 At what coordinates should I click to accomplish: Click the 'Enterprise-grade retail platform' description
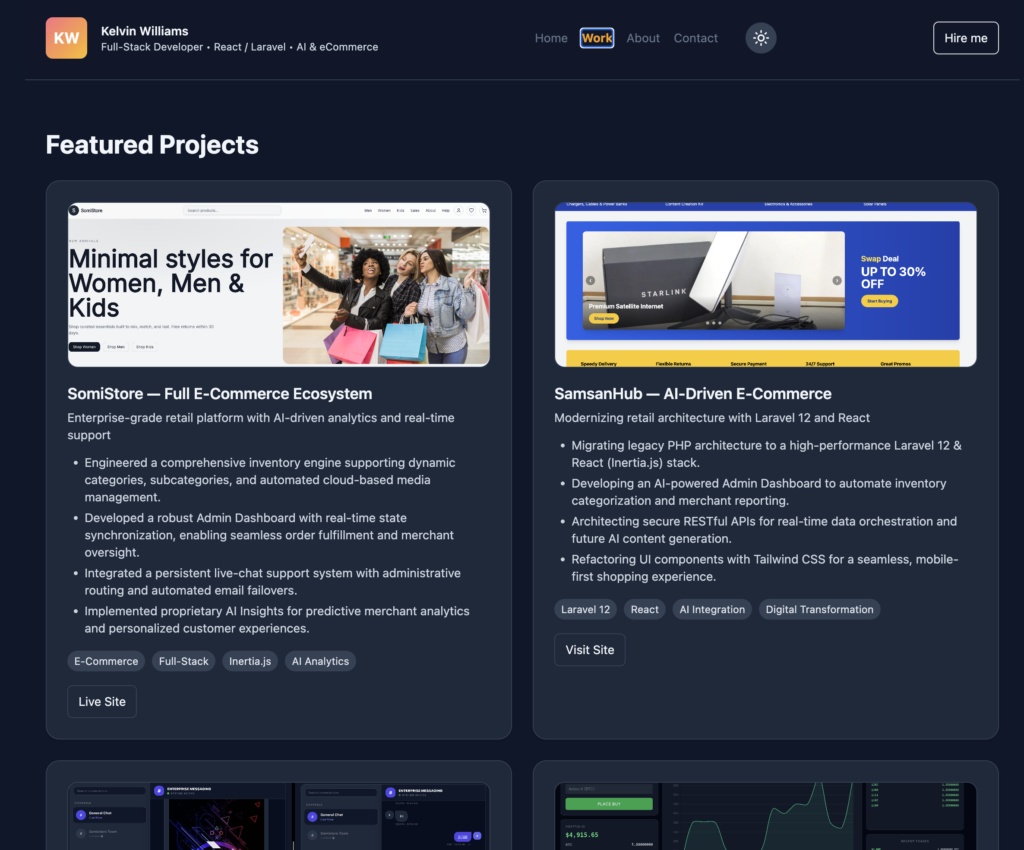pos(261,426)
